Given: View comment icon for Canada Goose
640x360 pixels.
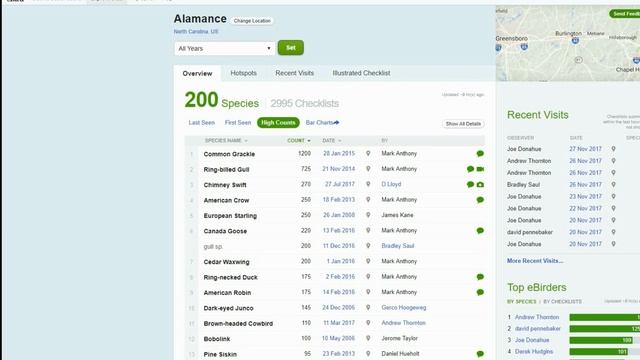Looking at the screenshot, I should (x=480, y=231).
